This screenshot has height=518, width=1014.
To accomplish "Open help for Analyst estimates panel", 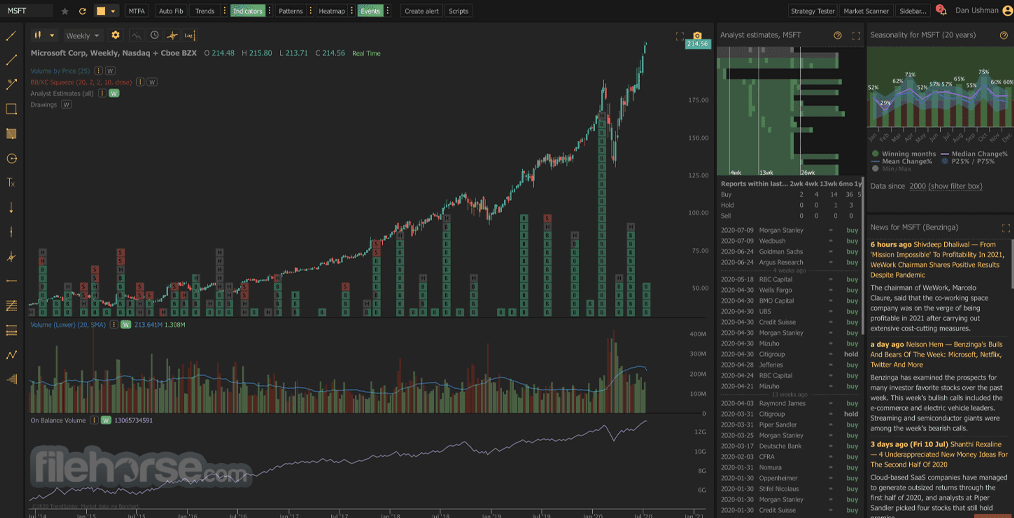I will [x=838, y=36].
